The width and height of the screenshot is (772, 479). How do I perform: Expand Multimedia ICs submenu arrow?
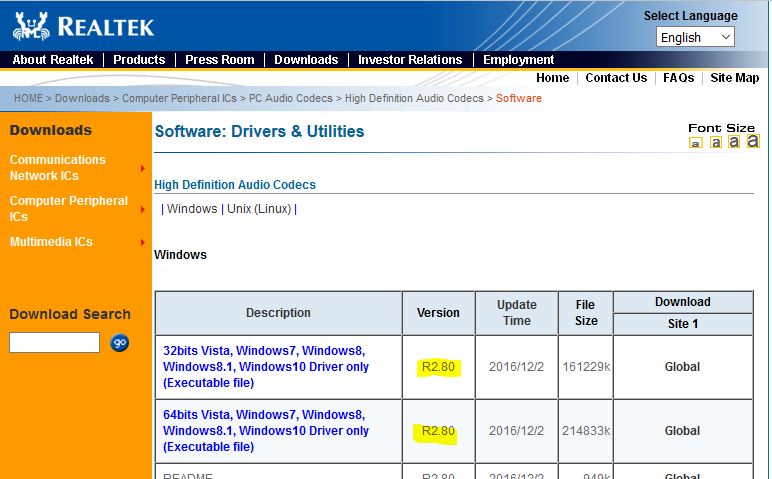coord(143,242)
